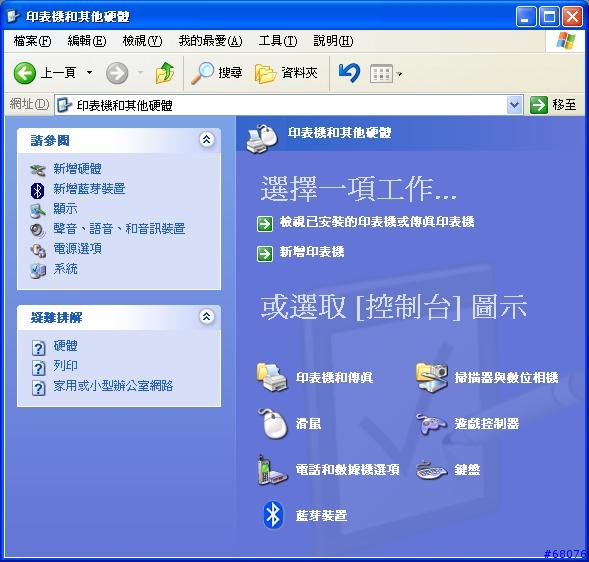Image resolution: width=589 pixels, height=562 pixels.
Task: Click the 電話和數據機選項 label
Action: tap(347, 470)
